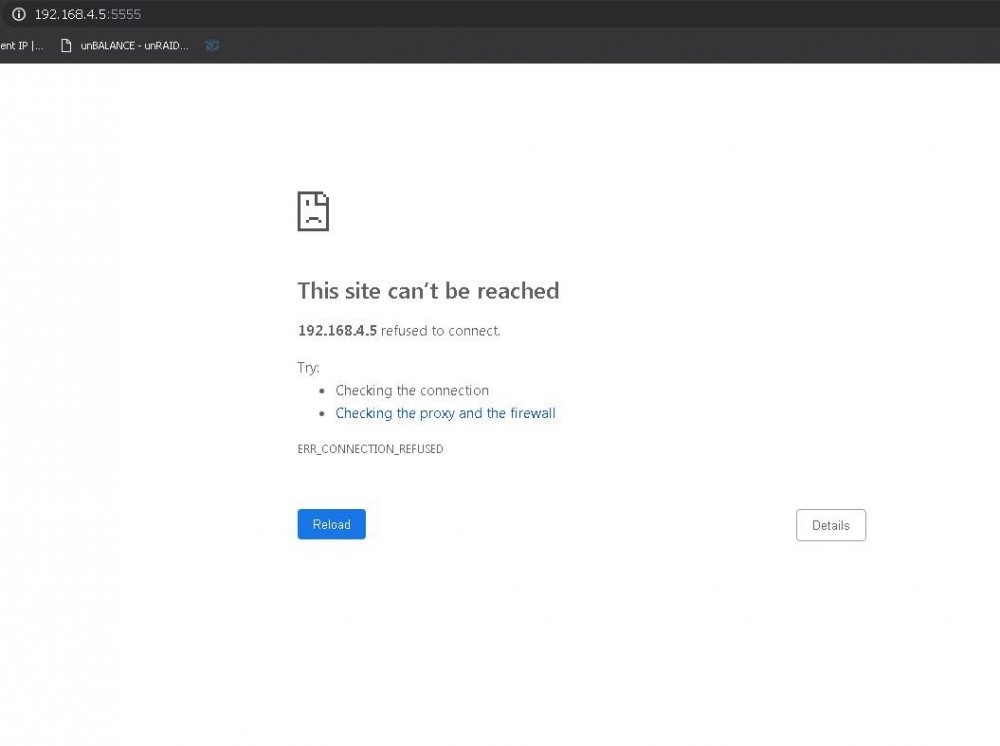Image resolution: width=1000 pixels, height=746 pixels.
Task: Click 'This site can't be reached' heading
Action: 428,291
